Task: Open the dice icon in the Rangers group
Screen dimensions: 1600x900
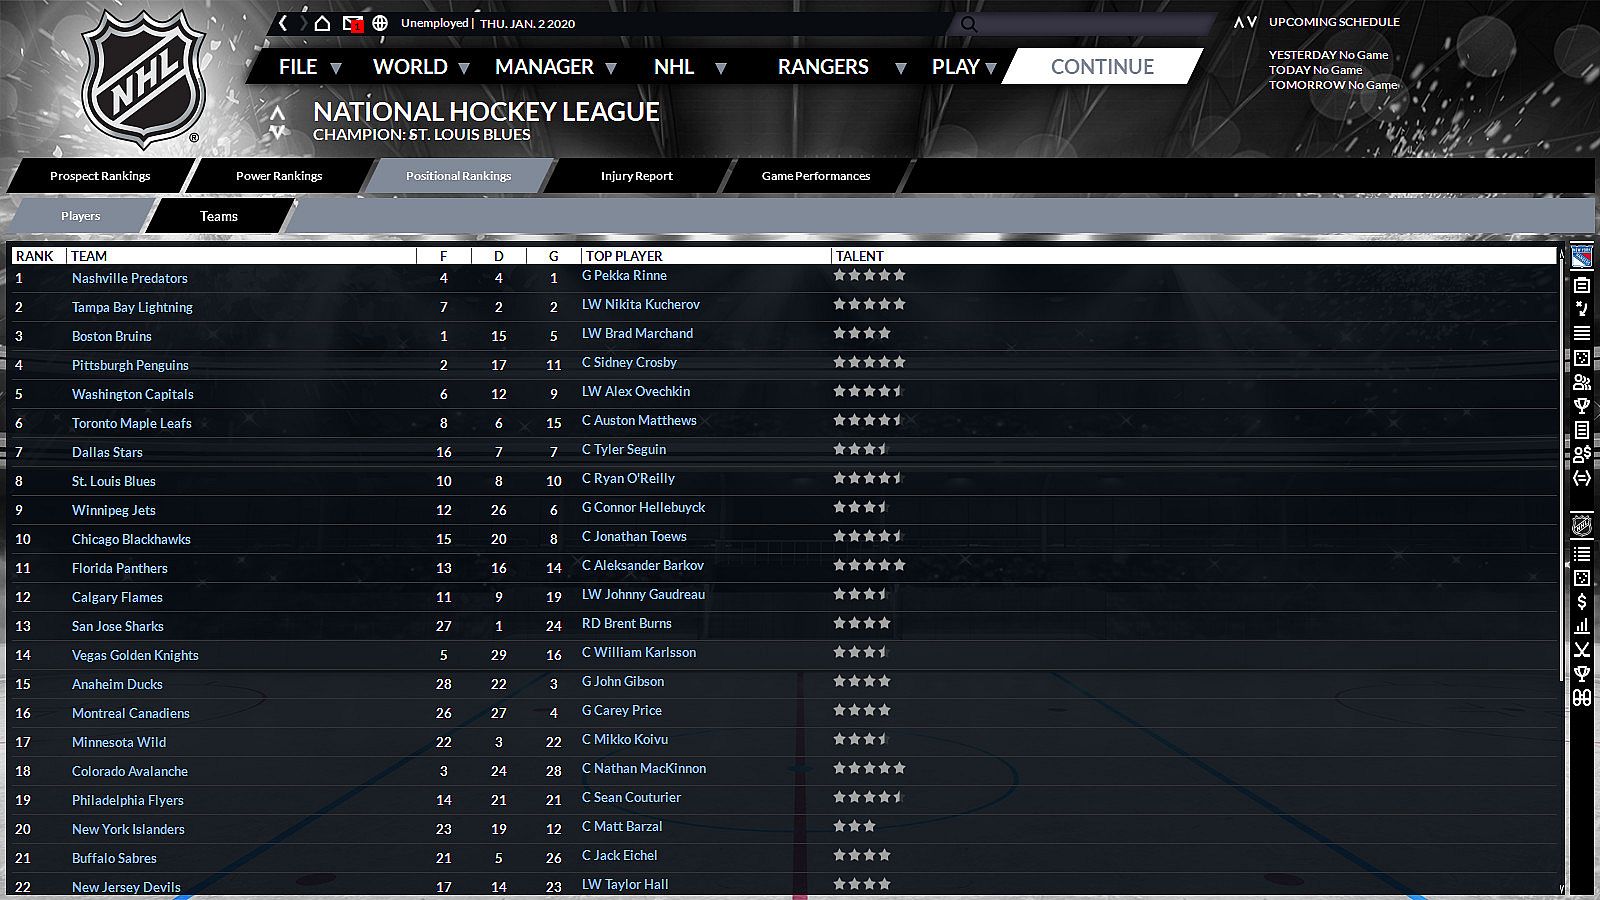Action: pyautogui.click(x=1582, y=358)
